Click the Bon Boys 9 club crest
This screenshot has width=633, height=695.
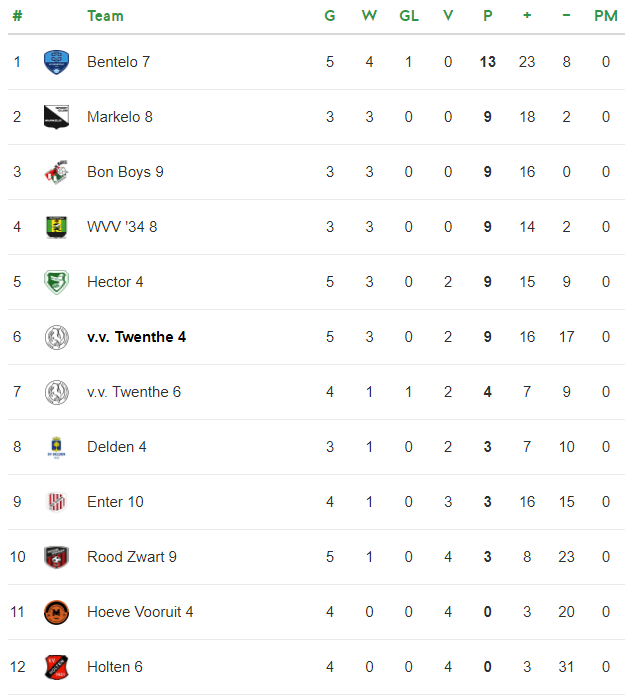tap(56, 172)
